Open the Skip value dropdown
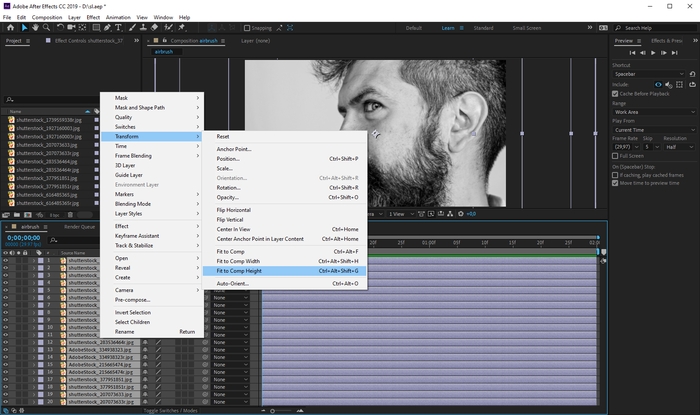 click(651, 147)
